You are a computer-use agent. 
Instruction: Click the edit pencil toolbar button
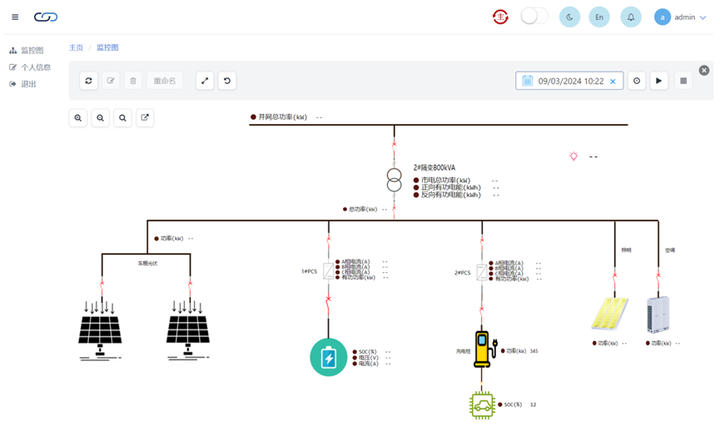[111, 81]
